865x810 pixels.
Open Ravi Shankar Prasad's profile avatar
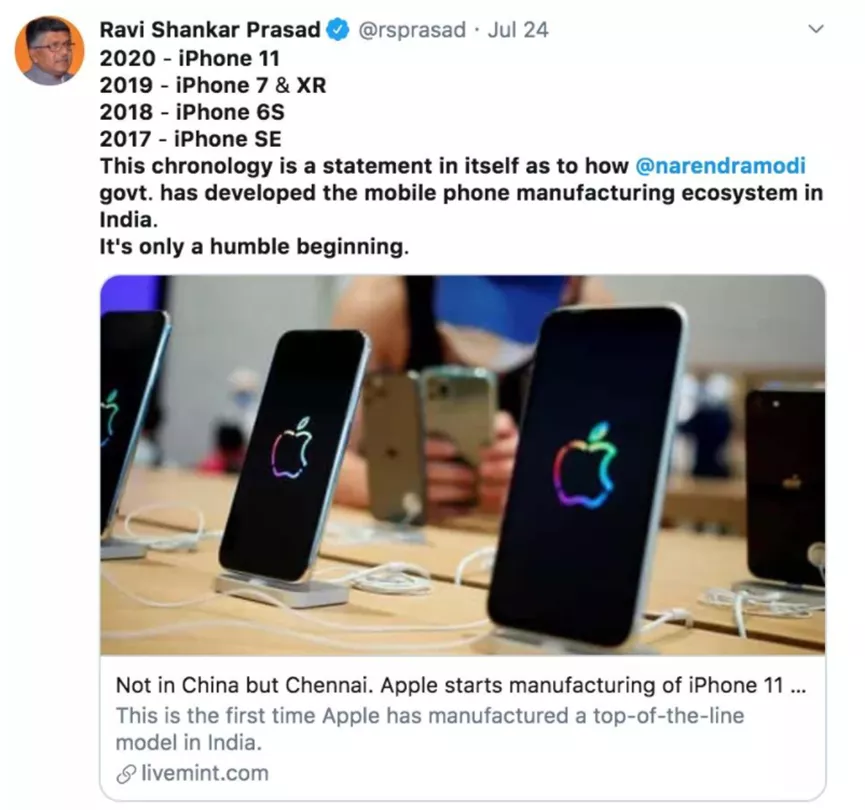coord(49,50)
